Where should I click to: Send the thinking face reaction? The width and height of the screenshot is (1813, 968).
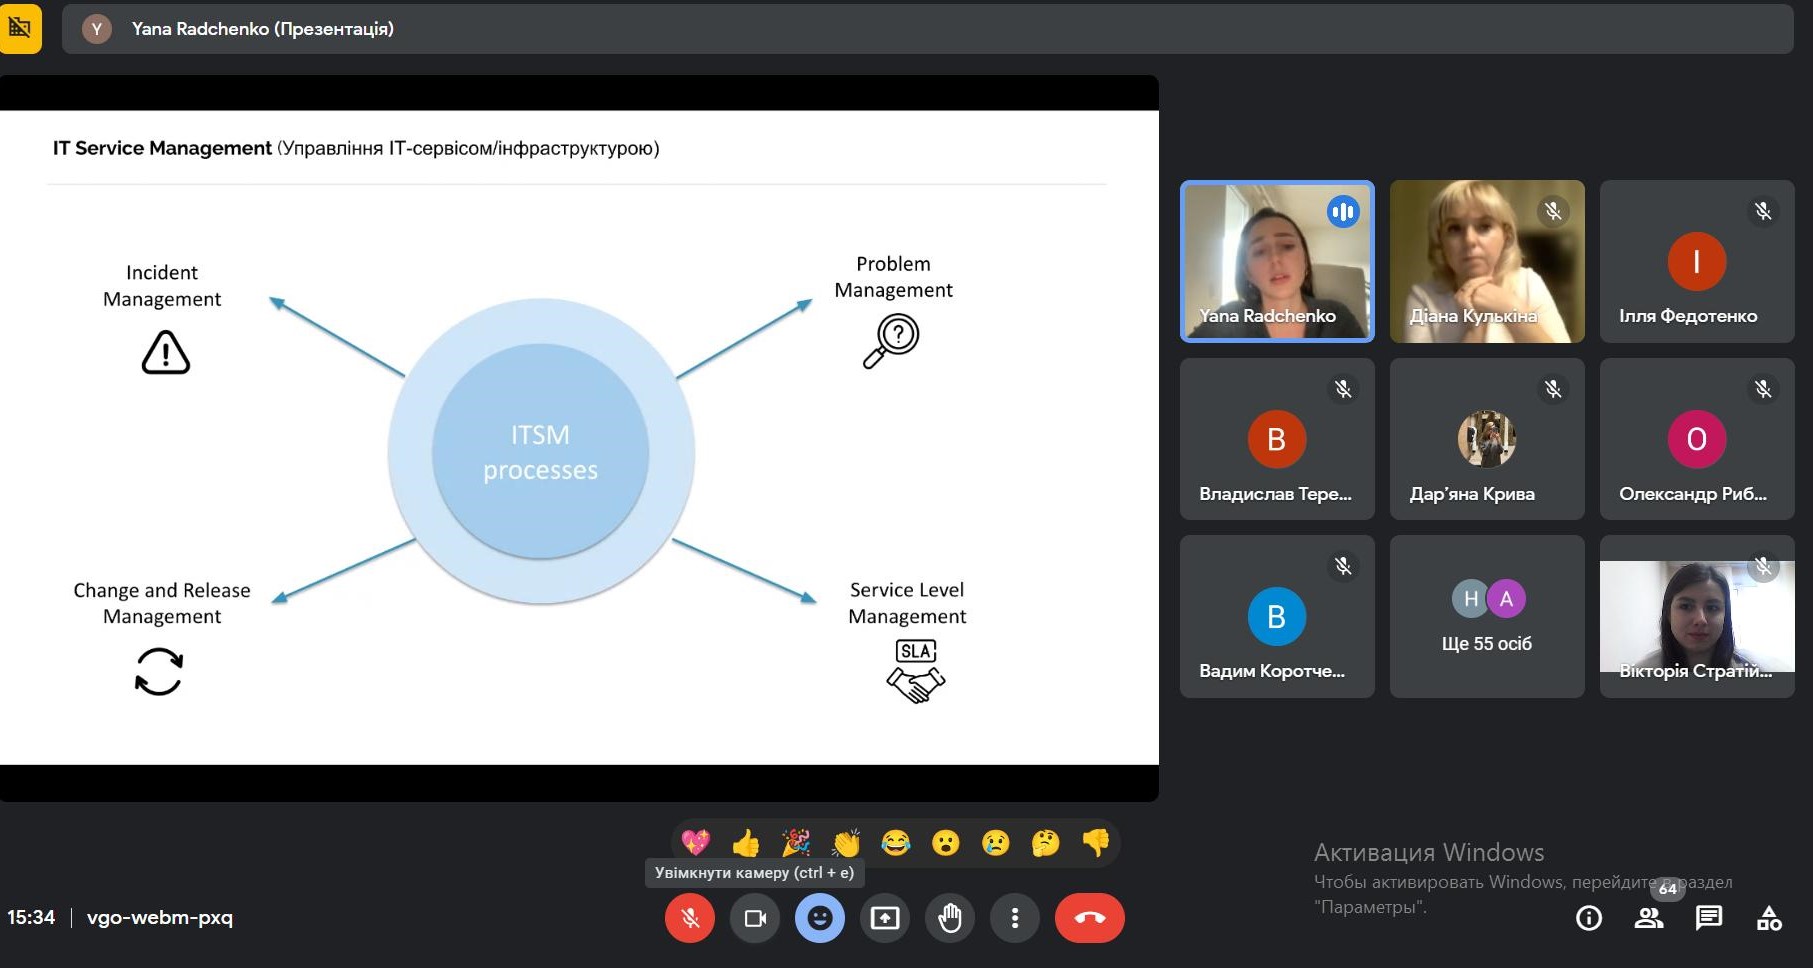point(1046,843)
